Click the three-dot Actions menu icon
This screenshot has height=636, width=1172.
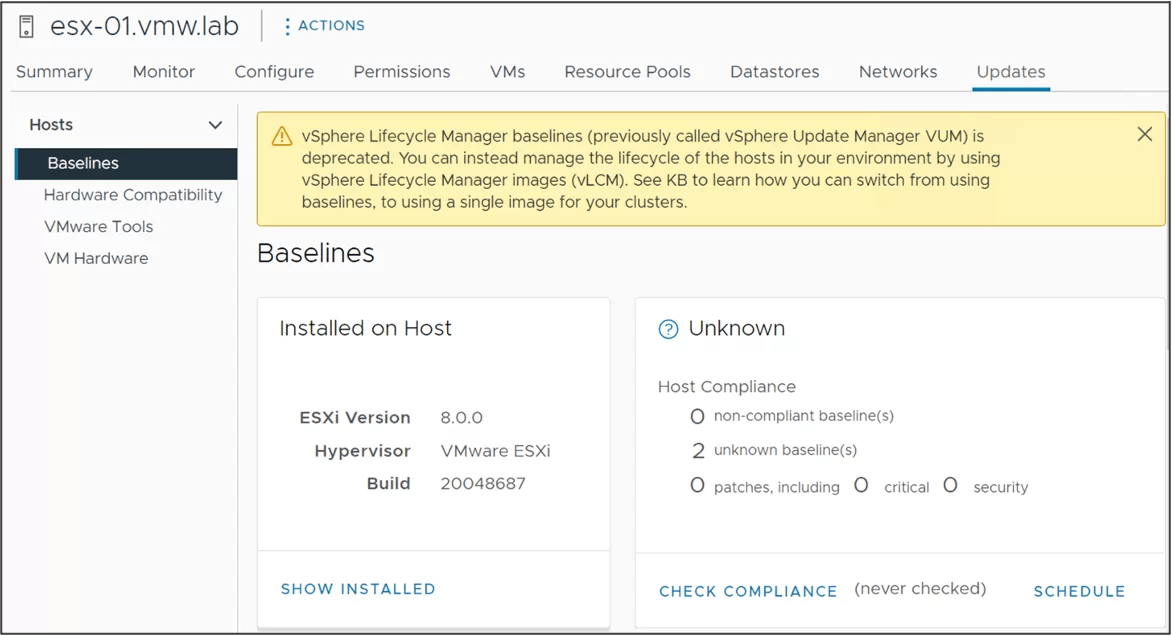click(287, 26)
